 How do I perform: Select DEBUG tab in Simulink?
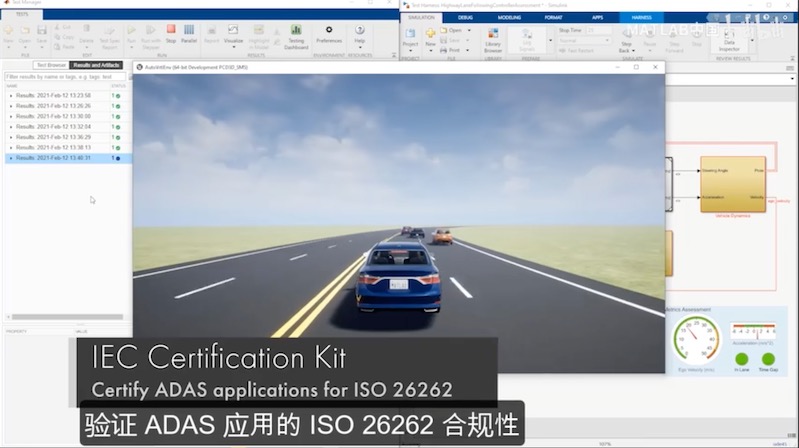465,17
